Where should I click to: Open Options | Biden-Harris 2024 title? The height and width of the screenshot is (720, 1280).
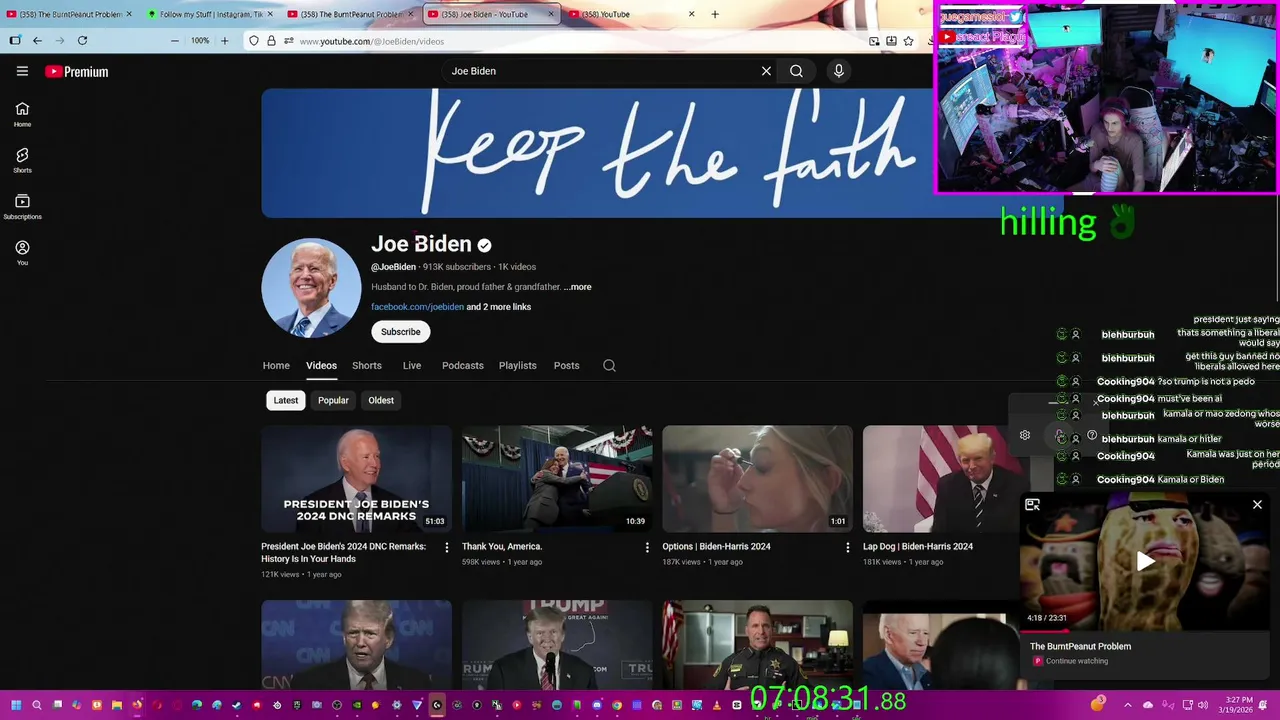coord(716,547)
